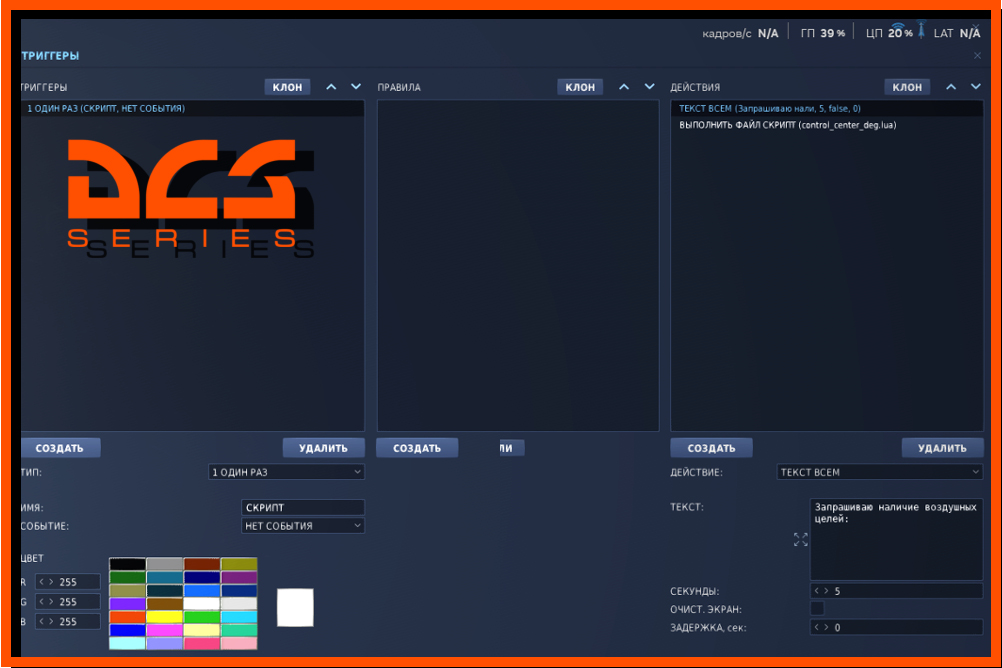
Task: Move selected trigger up in ТРИГГЕРЫ list
Action: click(332, 87)
